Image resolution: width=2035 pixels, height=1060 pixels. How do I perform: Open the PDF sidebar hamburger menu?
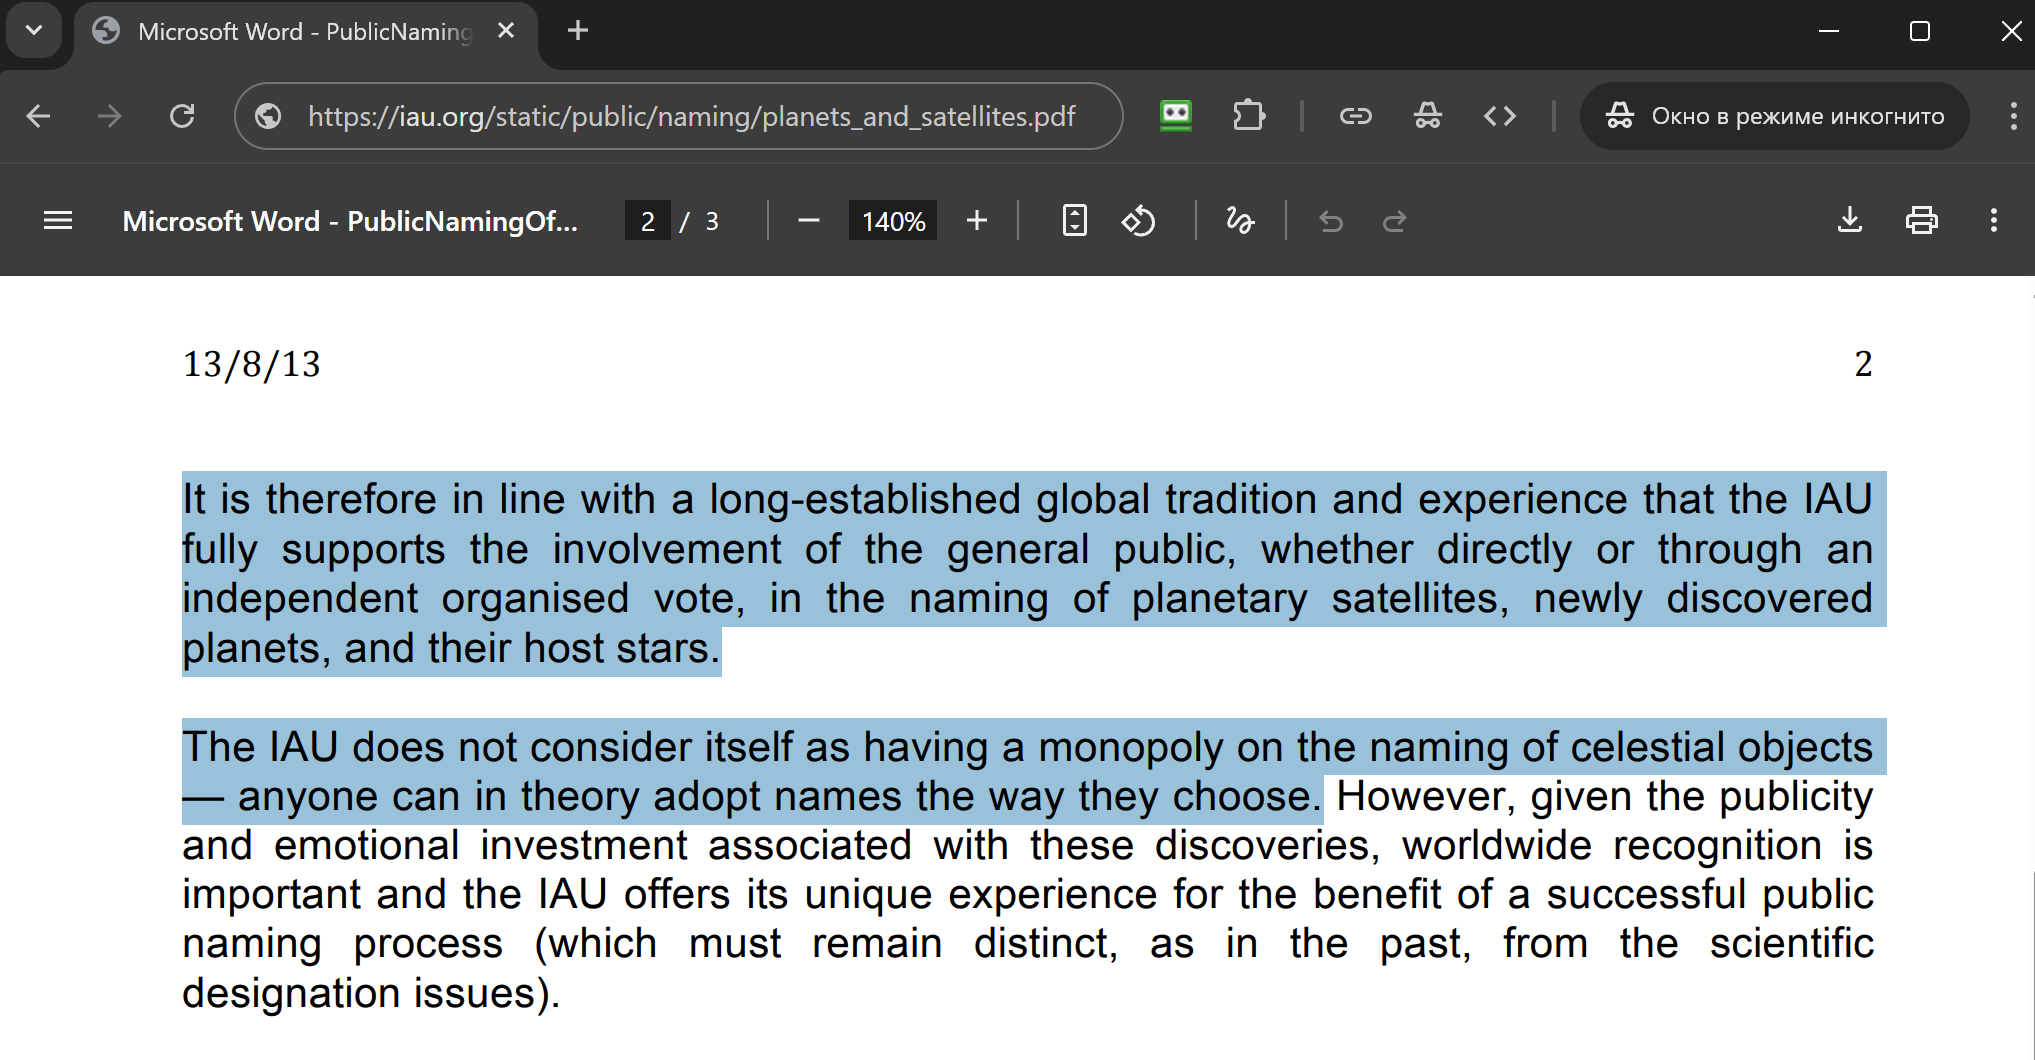[58, 221]
